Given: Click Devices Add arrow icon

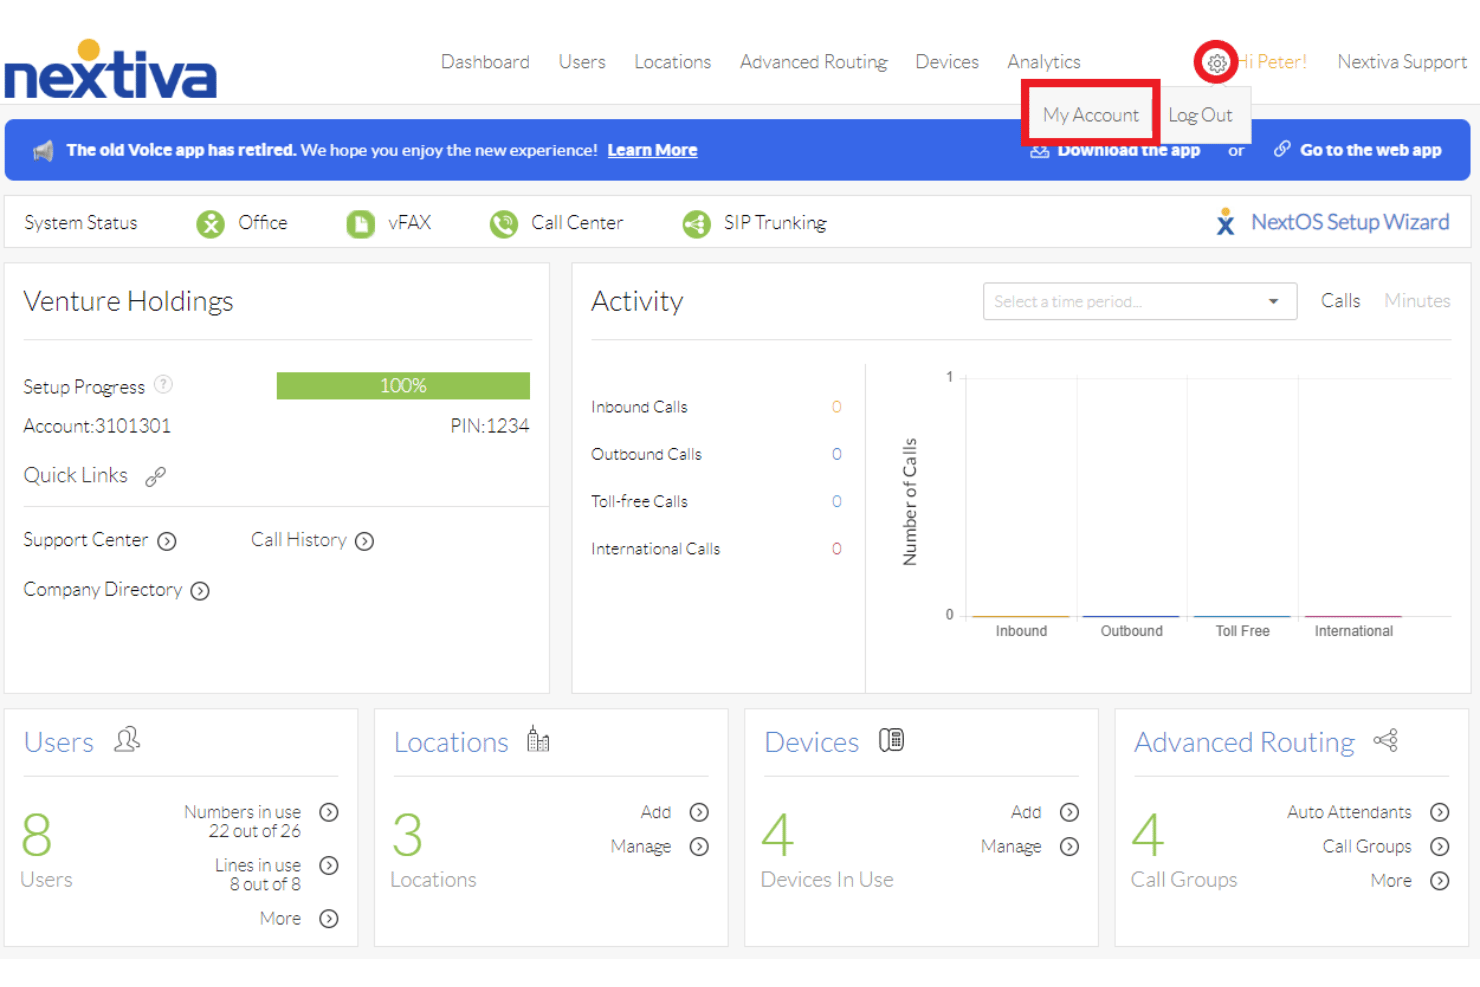Looking at the screenshot, I should pos(1069,812).
